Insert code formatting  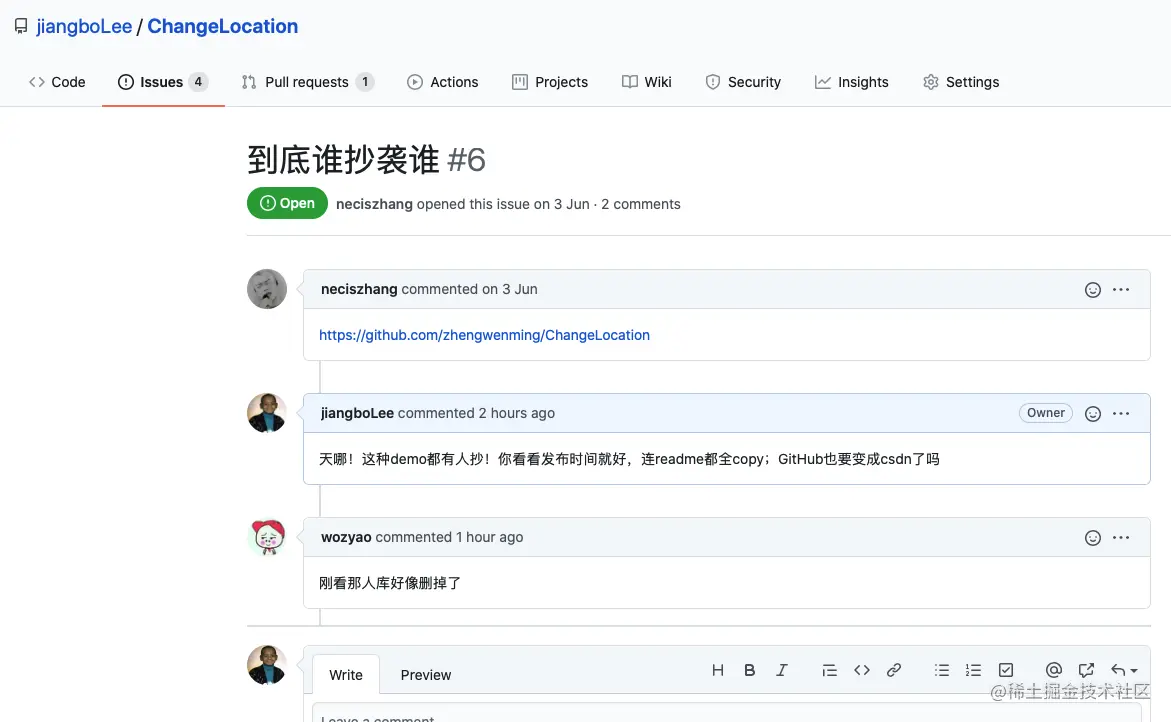pos(862,670)
